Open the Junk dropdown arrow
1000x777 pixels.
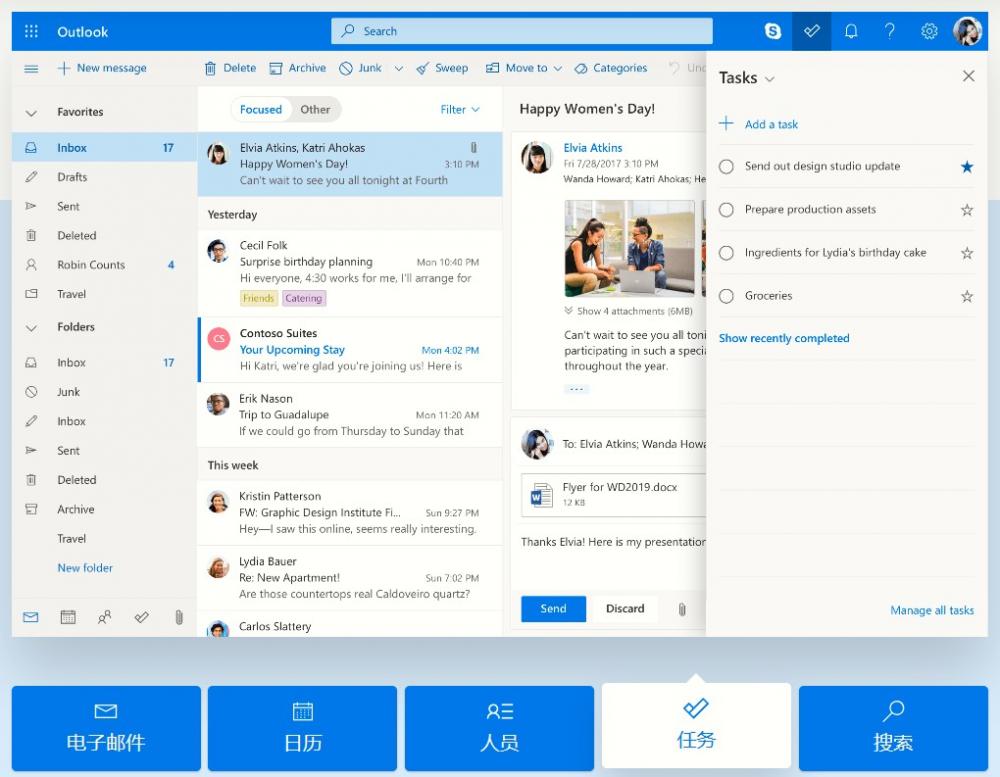(399, 68)
